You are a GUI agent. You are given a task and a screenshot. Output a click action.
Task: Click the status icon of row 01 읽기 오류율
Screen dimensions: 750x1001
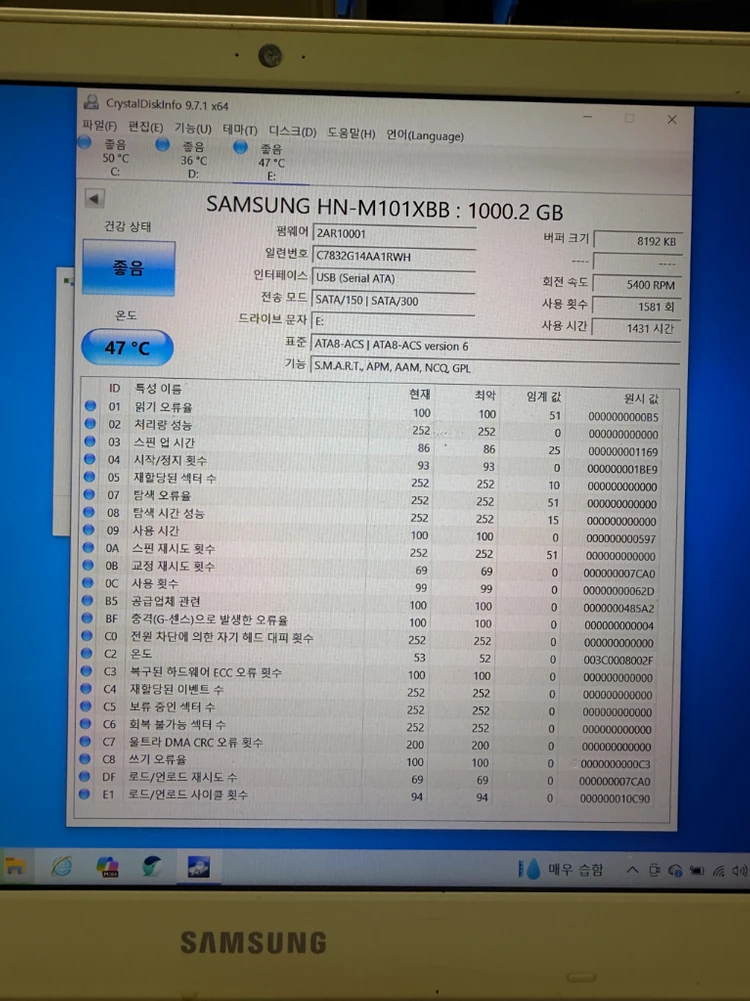pos(90,405)
